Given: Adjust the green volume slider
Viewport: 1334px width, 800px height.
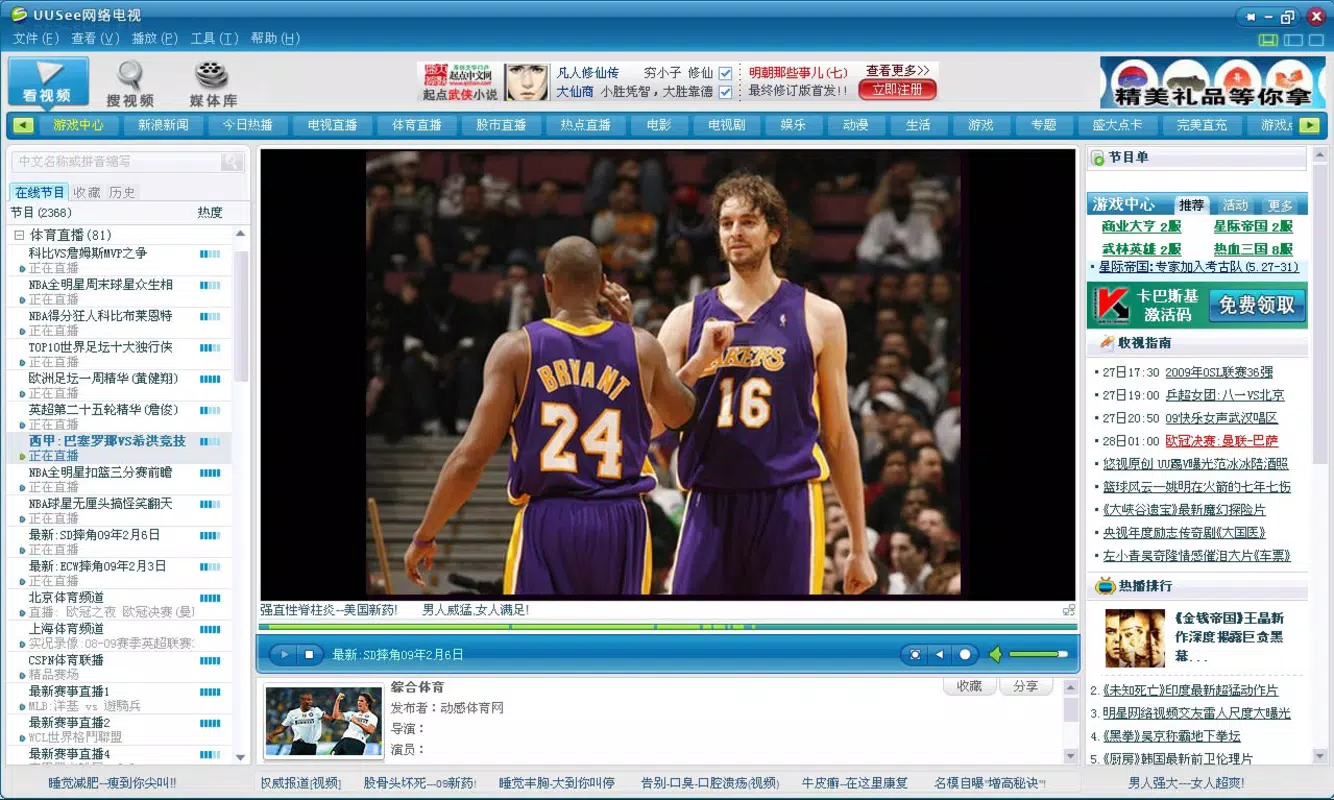Looking at the screenshot, I should point(1039,654).
